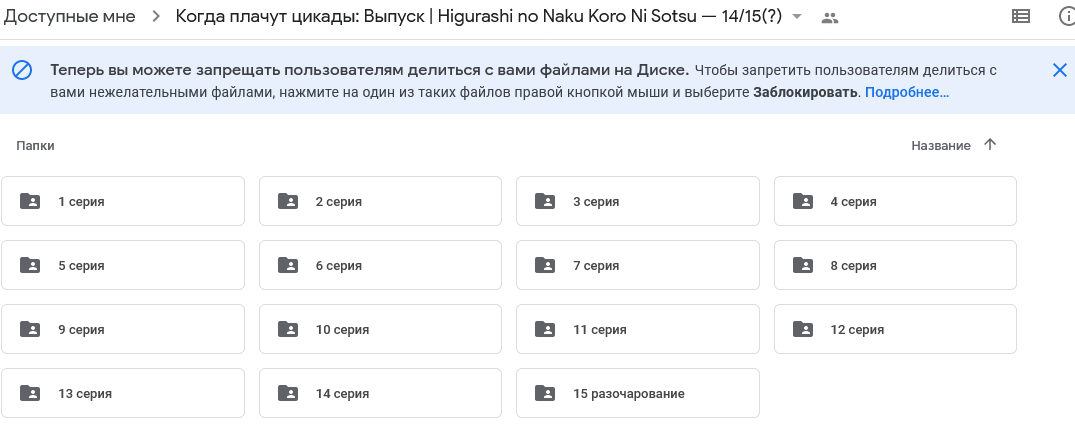Click the folder icon of 8 серия

(x=803, y=265)
